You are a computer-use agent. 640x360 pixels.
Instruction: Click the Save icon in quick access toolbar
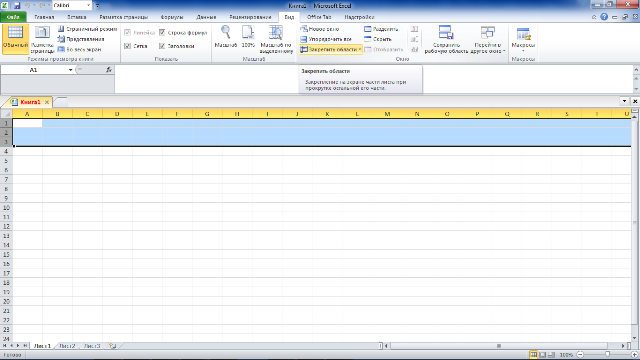click(17, 6)
